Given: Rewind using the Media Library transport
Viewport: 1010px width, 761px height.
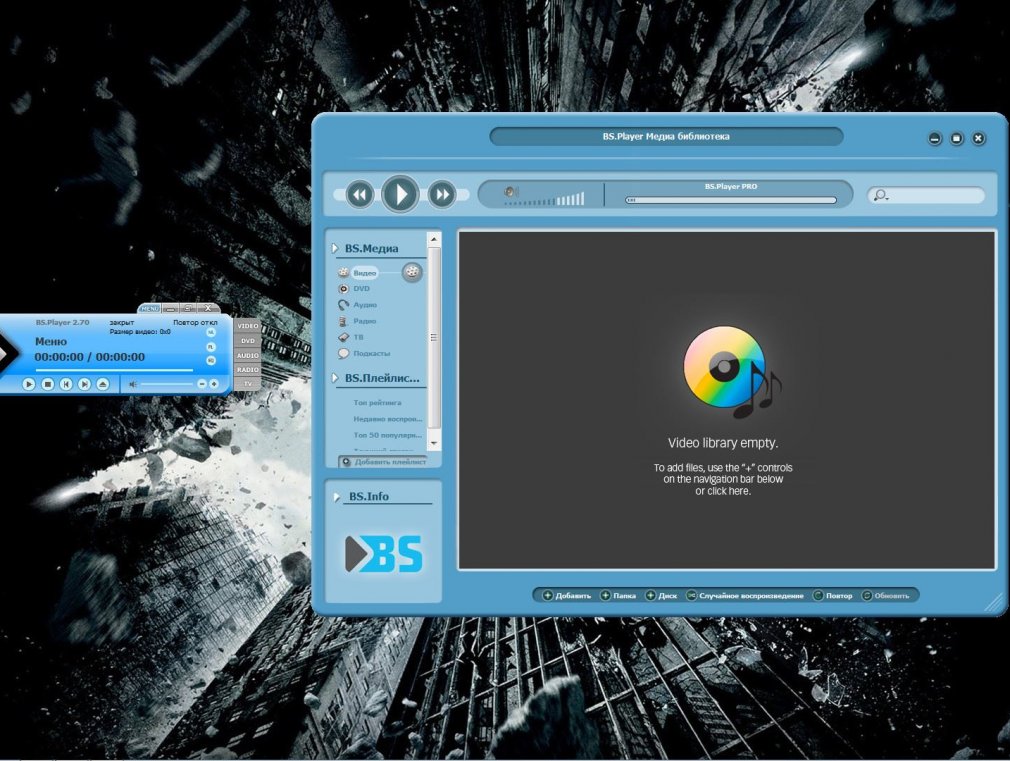Looking at the screenshot, I should coord(360,195).
